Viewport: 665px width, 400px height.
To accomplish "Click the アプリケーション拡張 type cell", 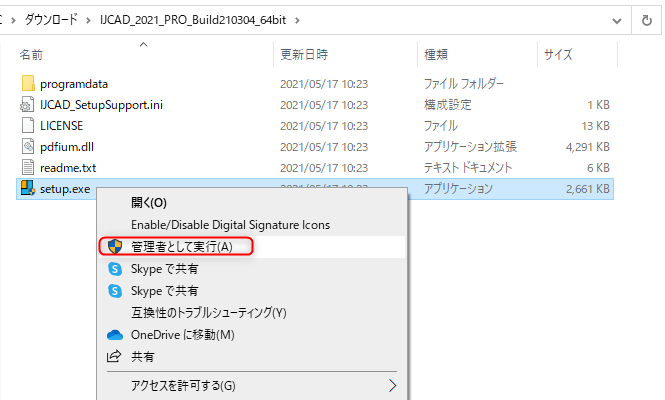I will (x=470, y=147).
